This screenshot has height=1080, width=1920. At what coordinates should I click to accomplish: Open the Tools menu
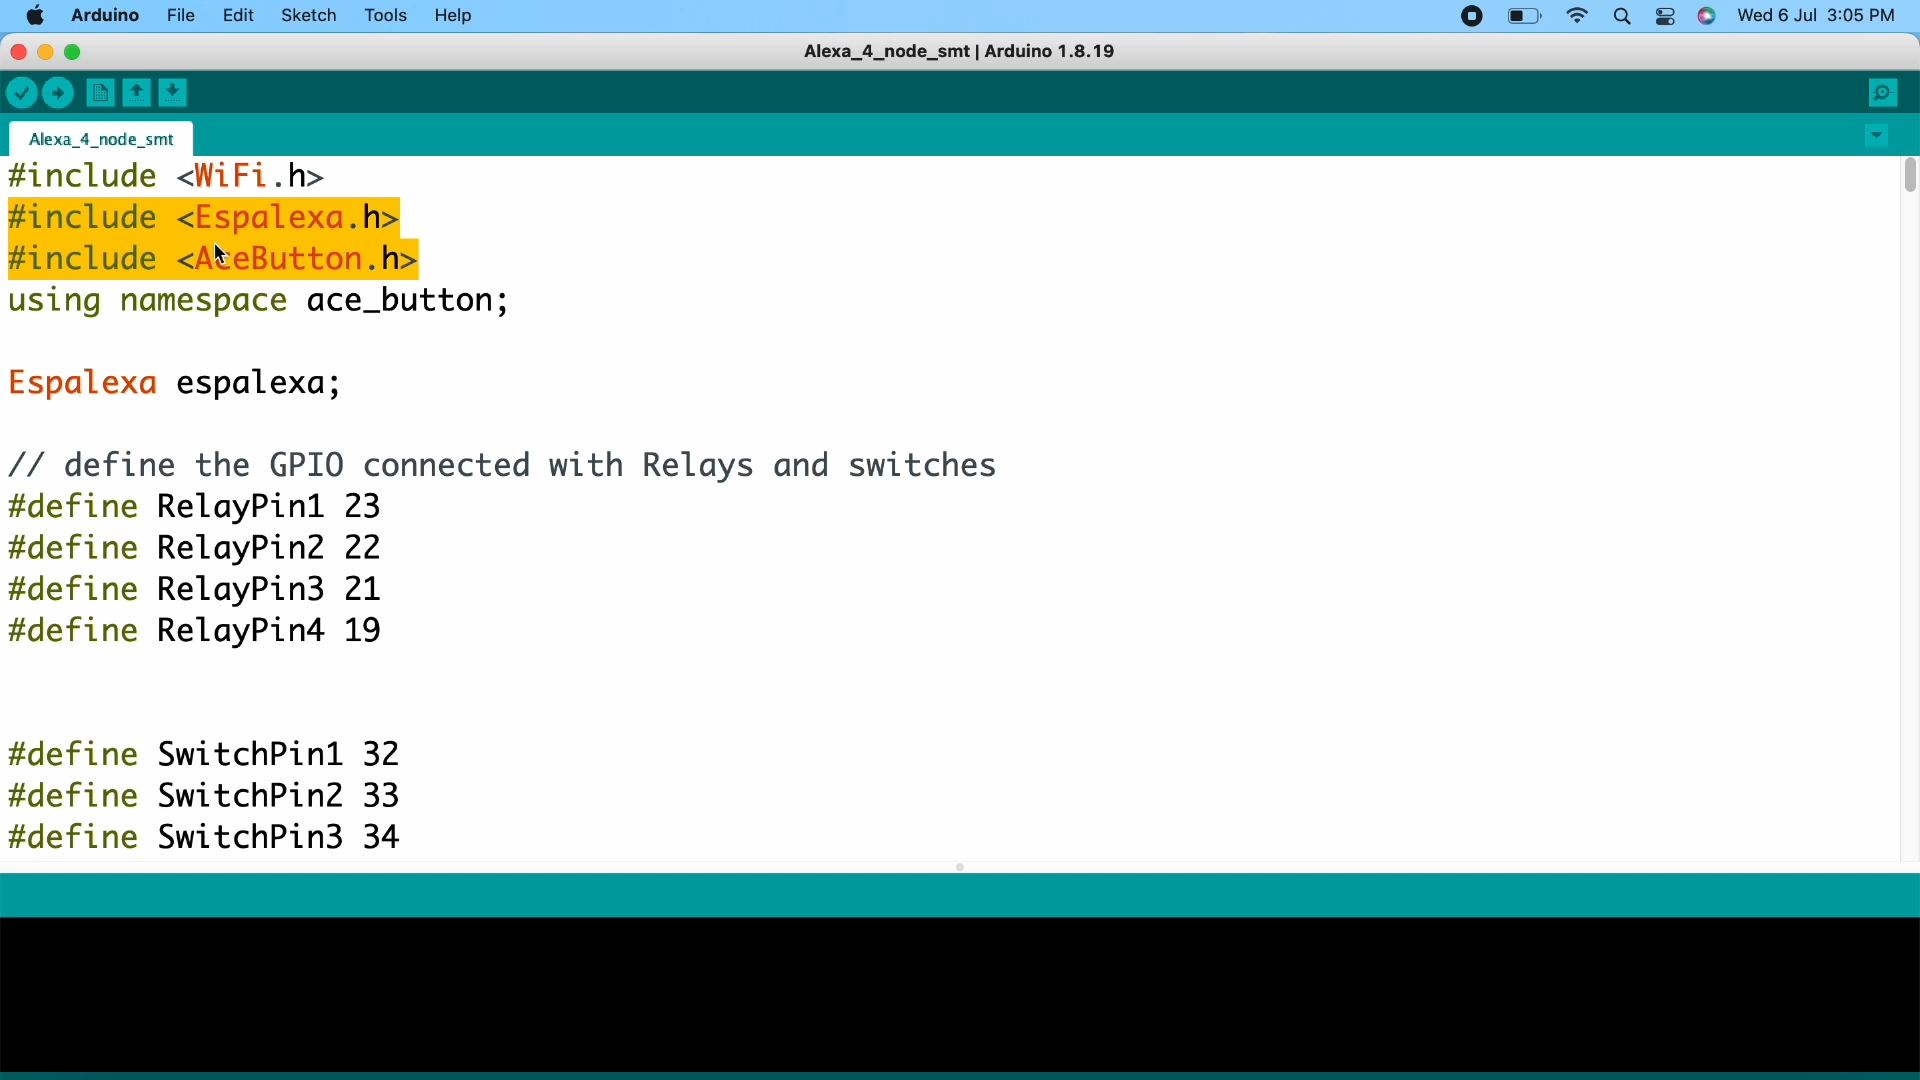[x=386, y=16]
